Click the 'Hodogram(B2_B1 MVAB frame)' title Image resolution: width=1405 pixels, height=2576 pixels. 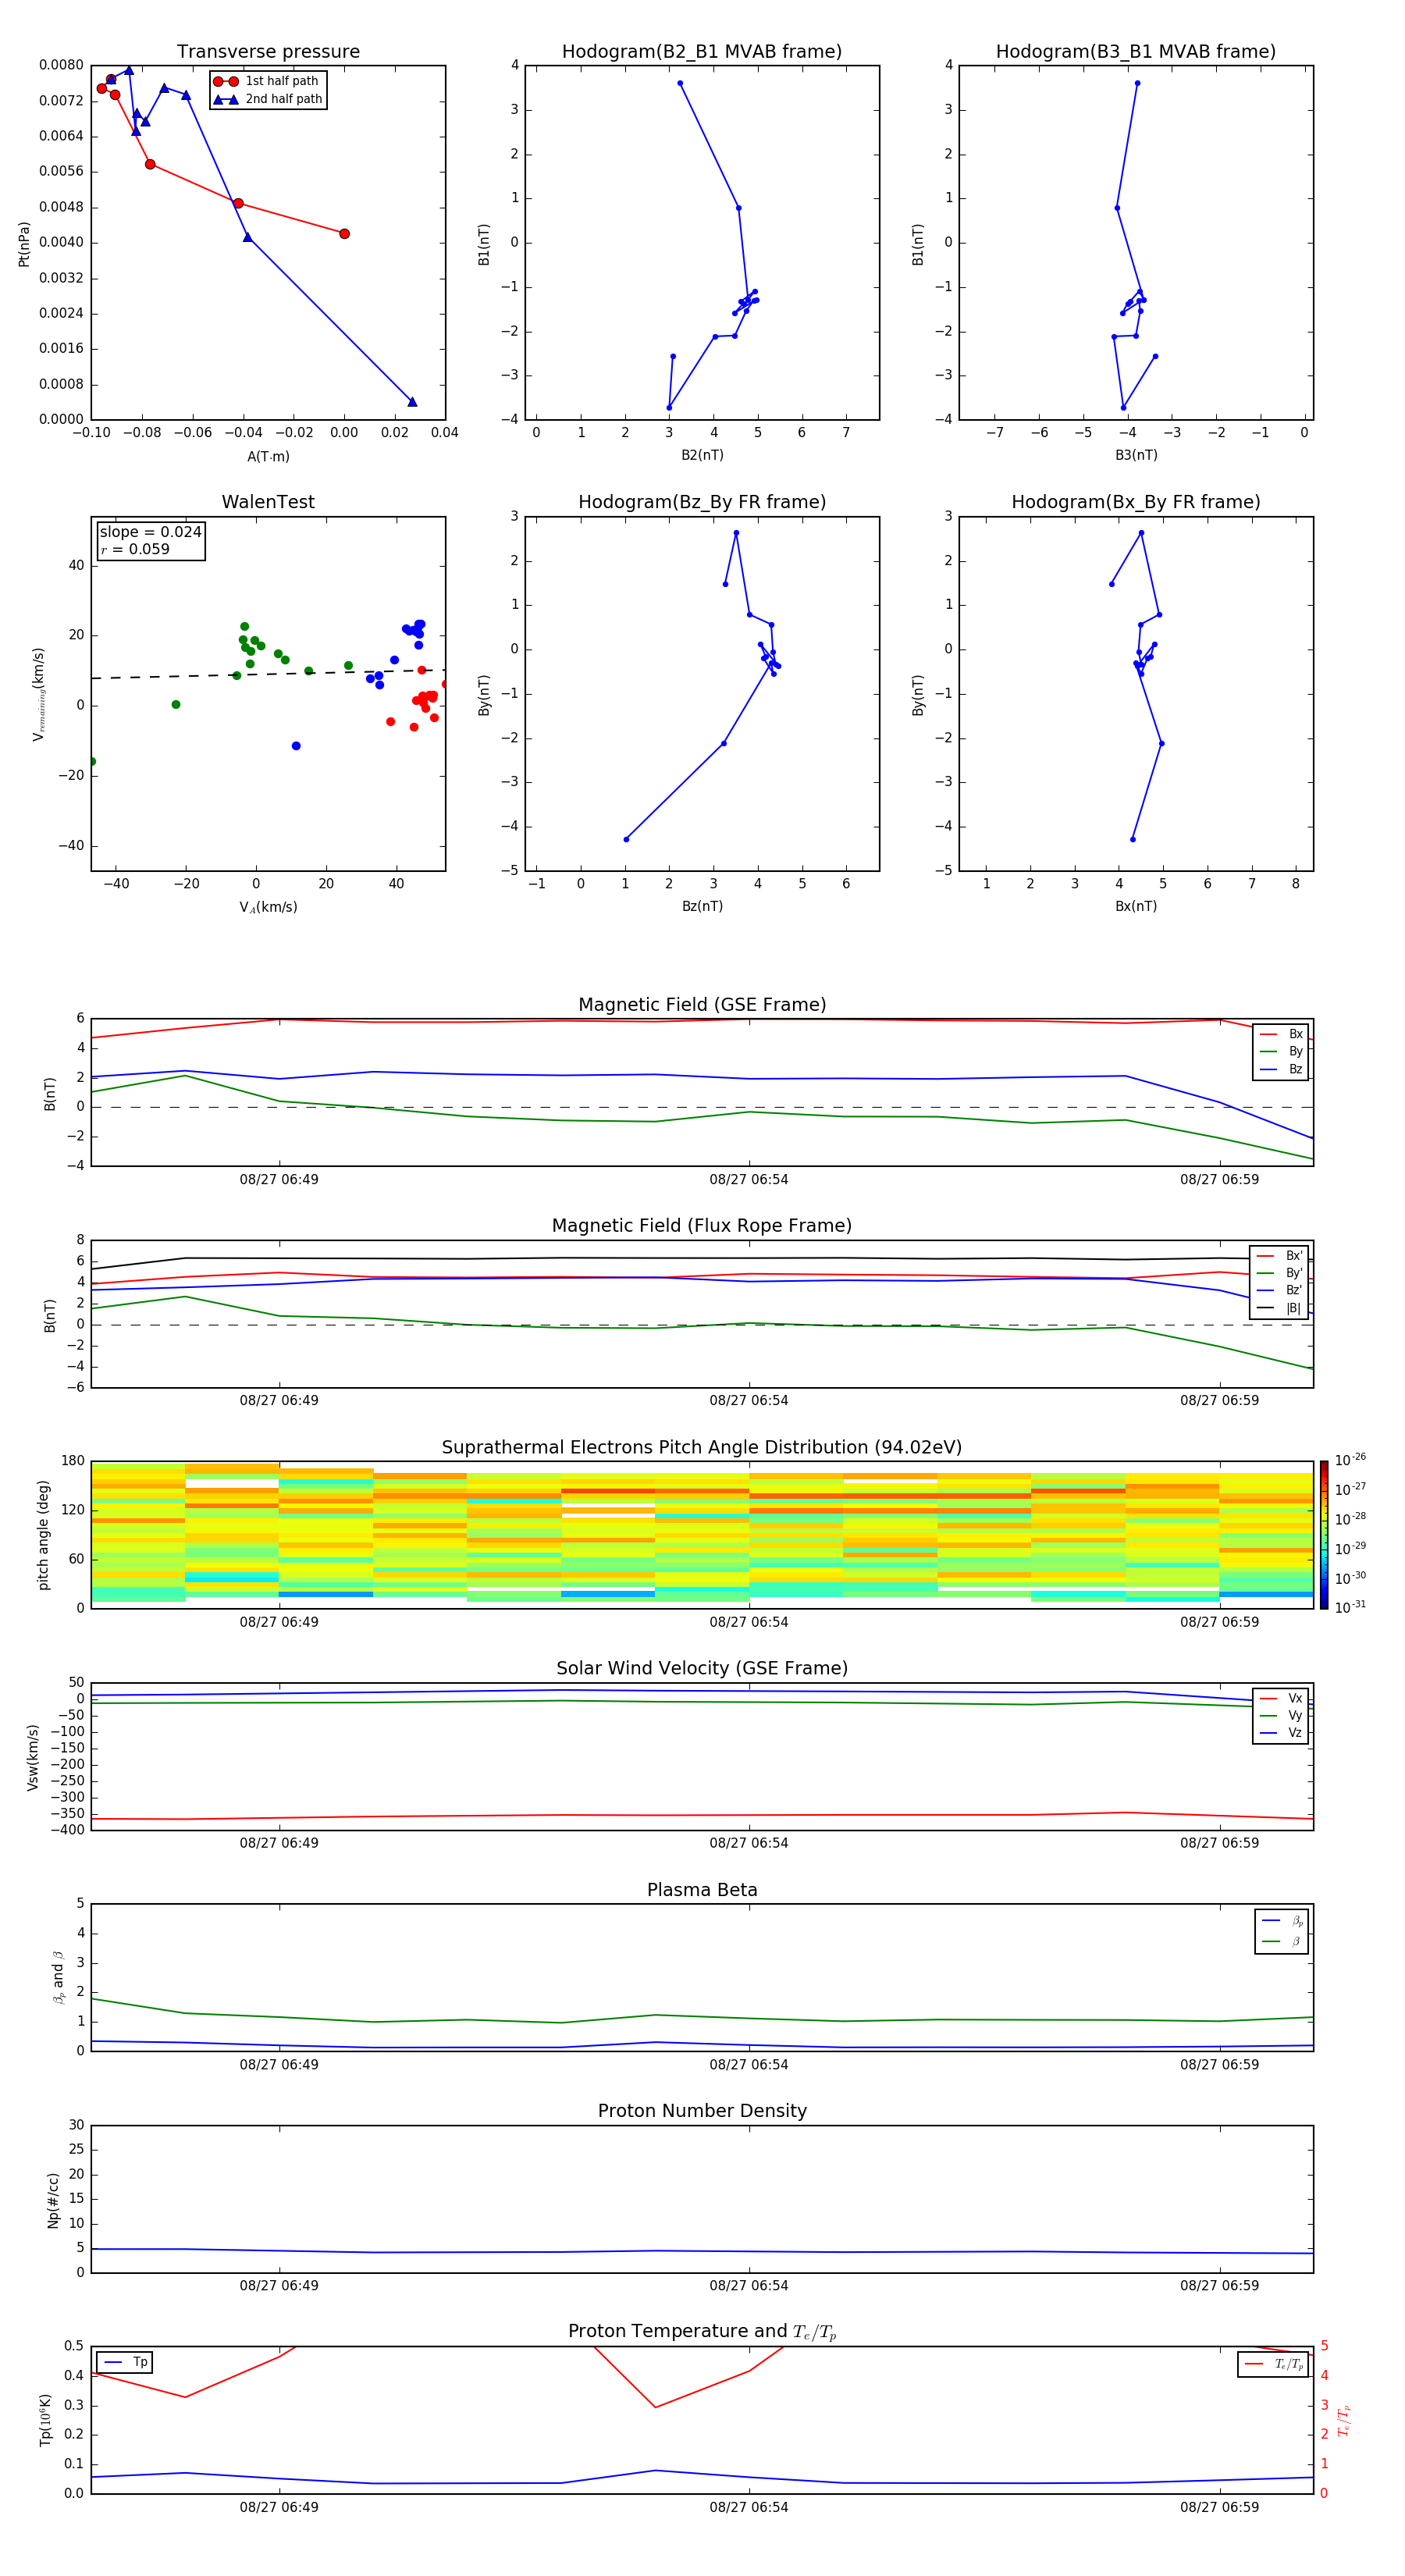[702, 52]
